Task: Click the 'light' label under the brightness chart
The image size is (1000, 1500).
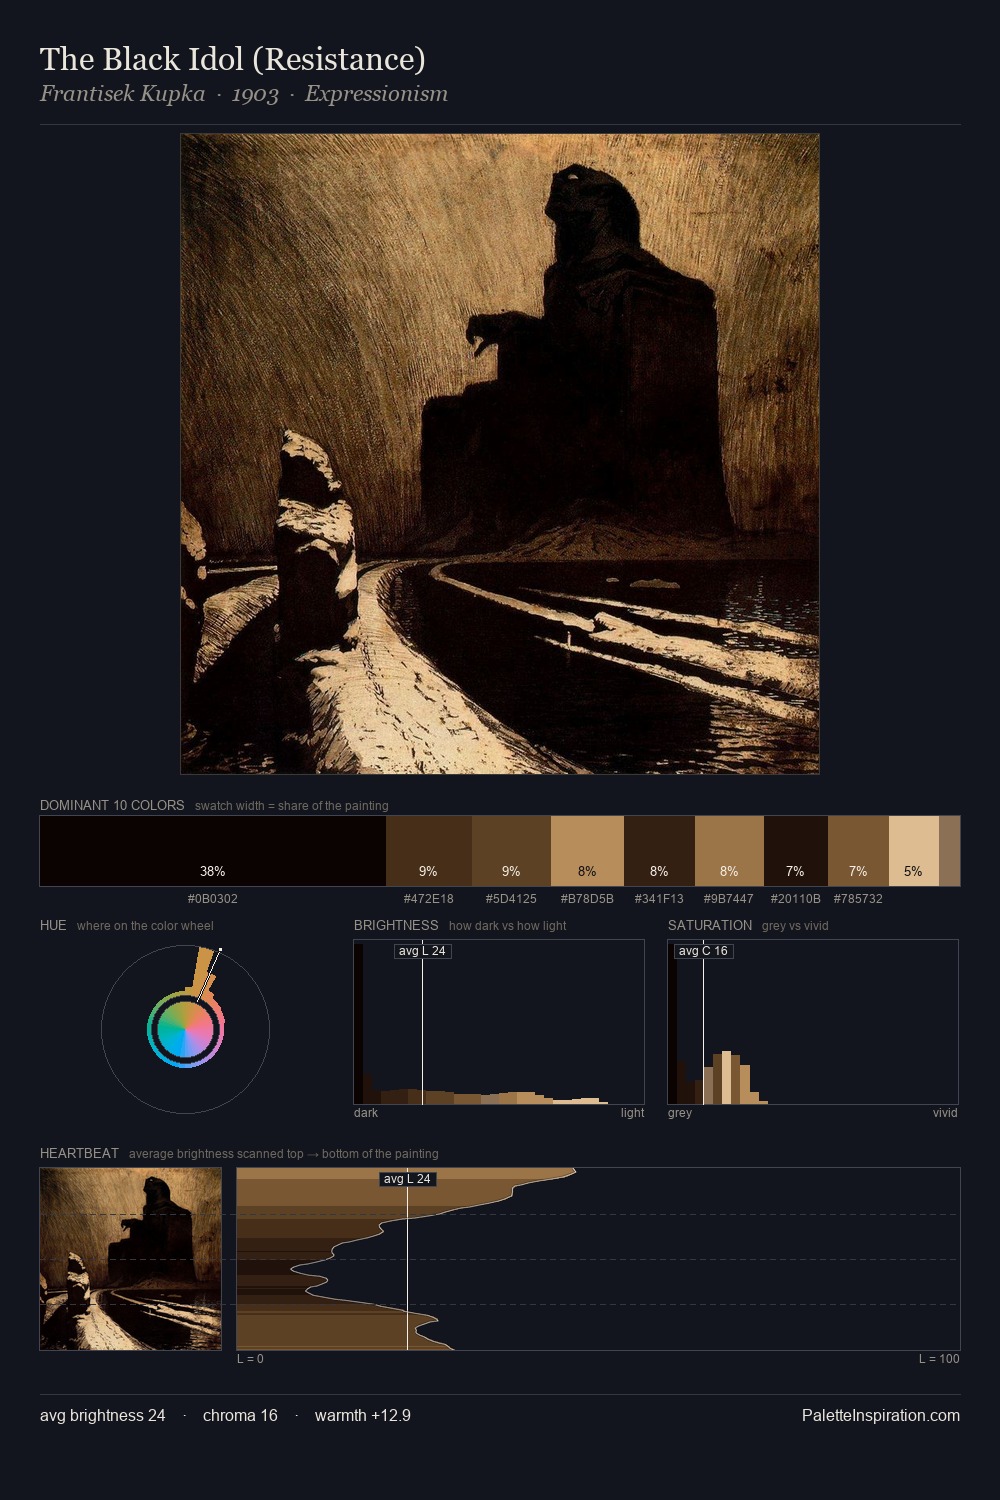Action: click(x=632, y=1113)
